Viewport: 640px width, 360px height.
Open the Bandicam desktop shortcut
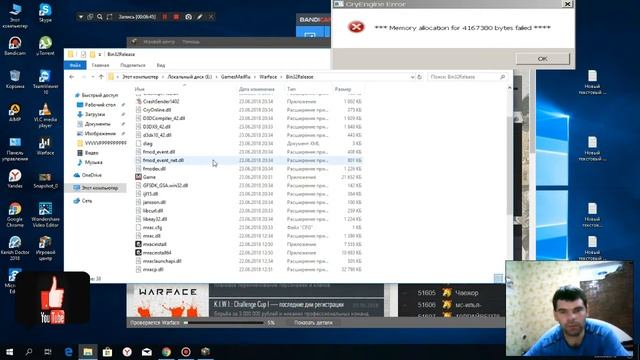15,46
